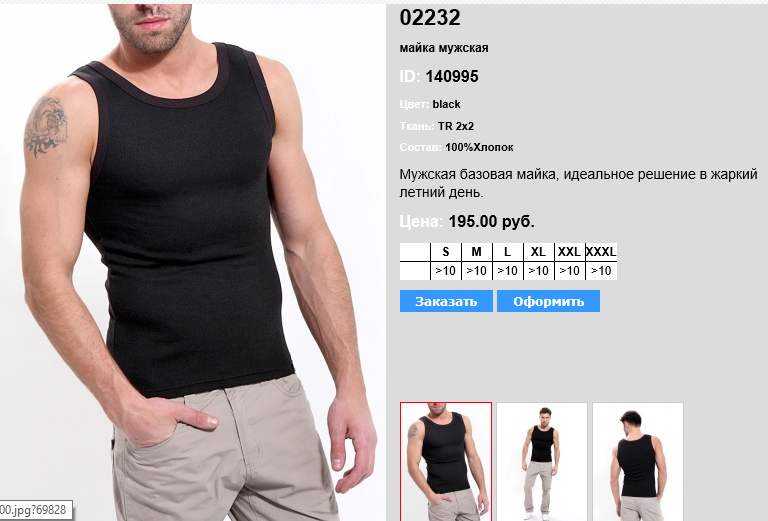Click the price 195.00 руб.
This screenshot has width=768, height=521.
point(491,221)
